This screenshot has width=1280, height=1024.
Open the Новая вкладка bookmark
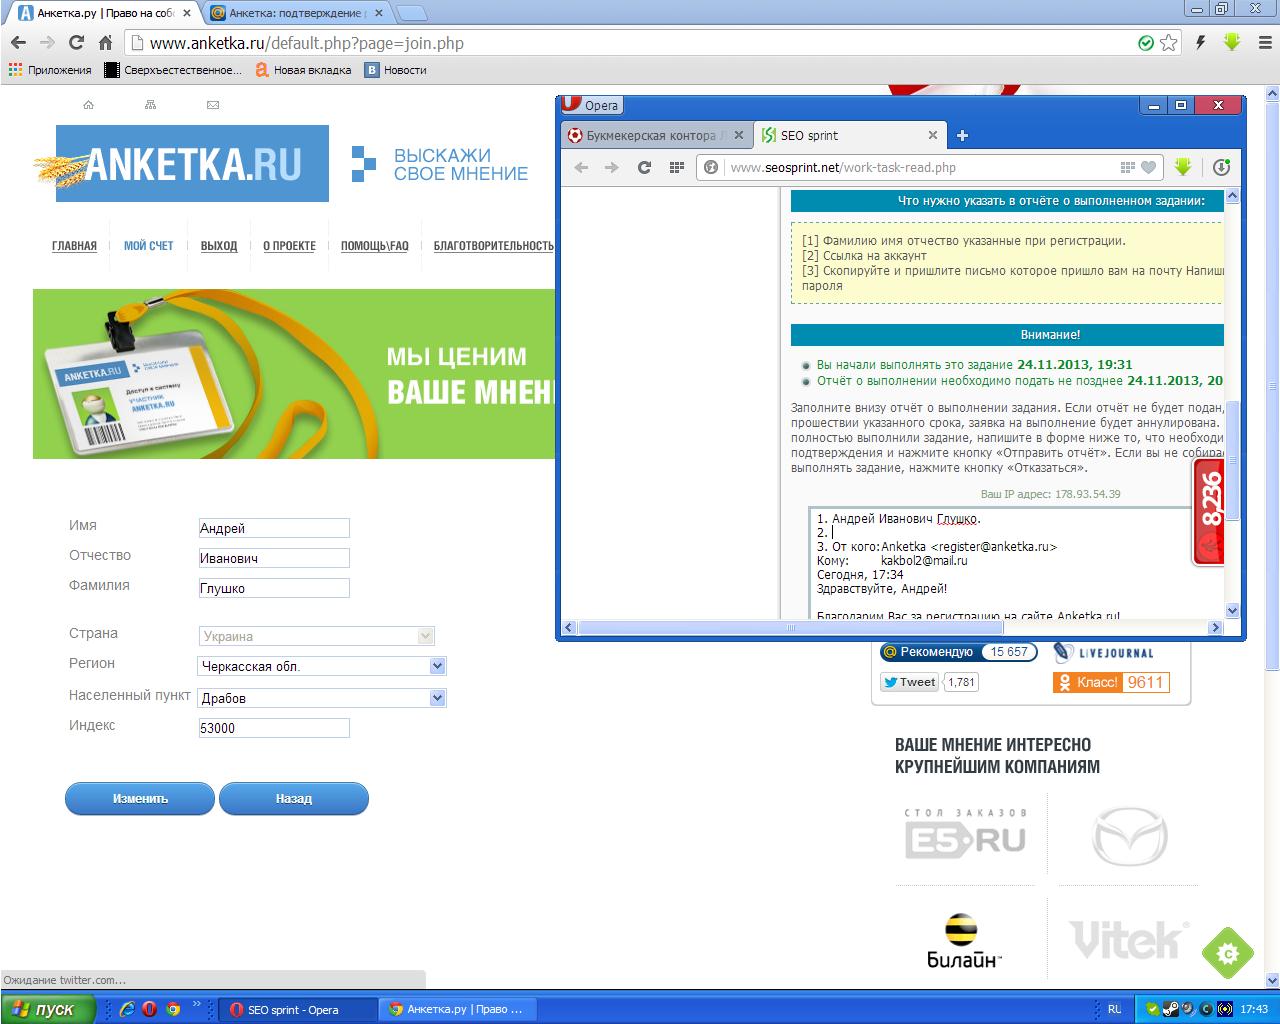pyautogui.click(x=304, y=70)
